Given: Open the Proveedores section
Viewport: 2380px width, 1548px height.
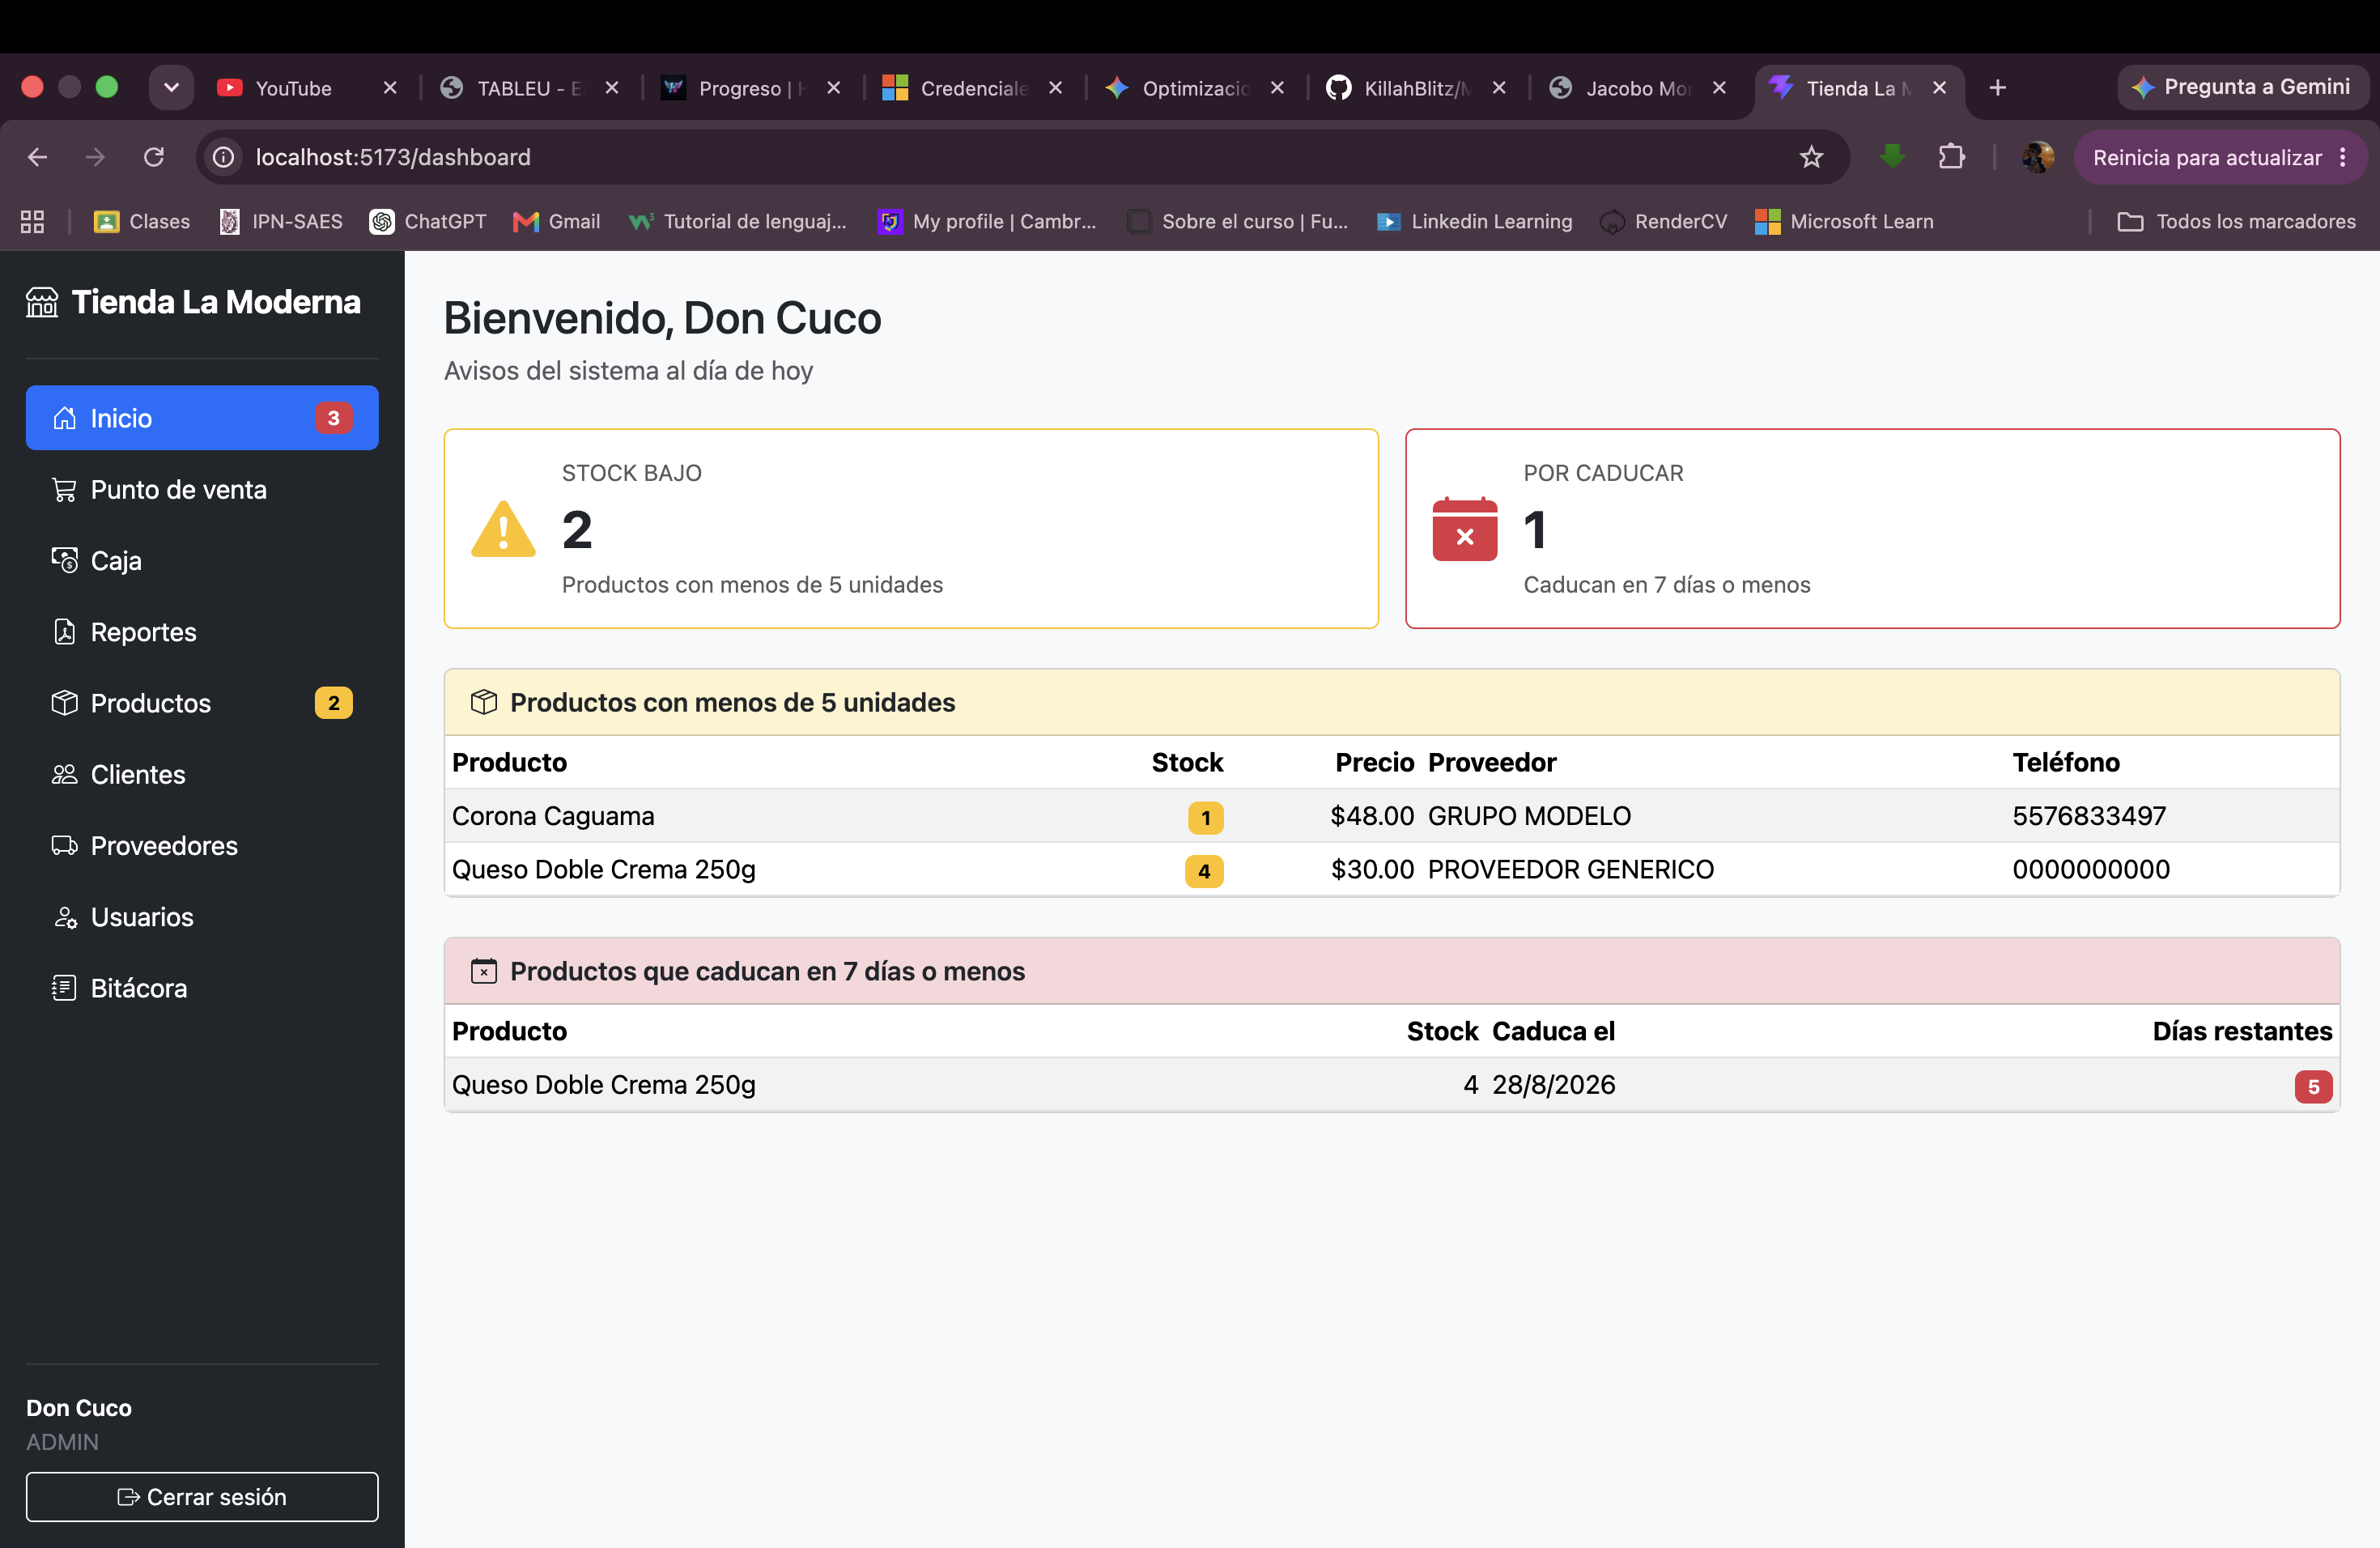Looking at the screenshot, I should click(x=202, y=845).
